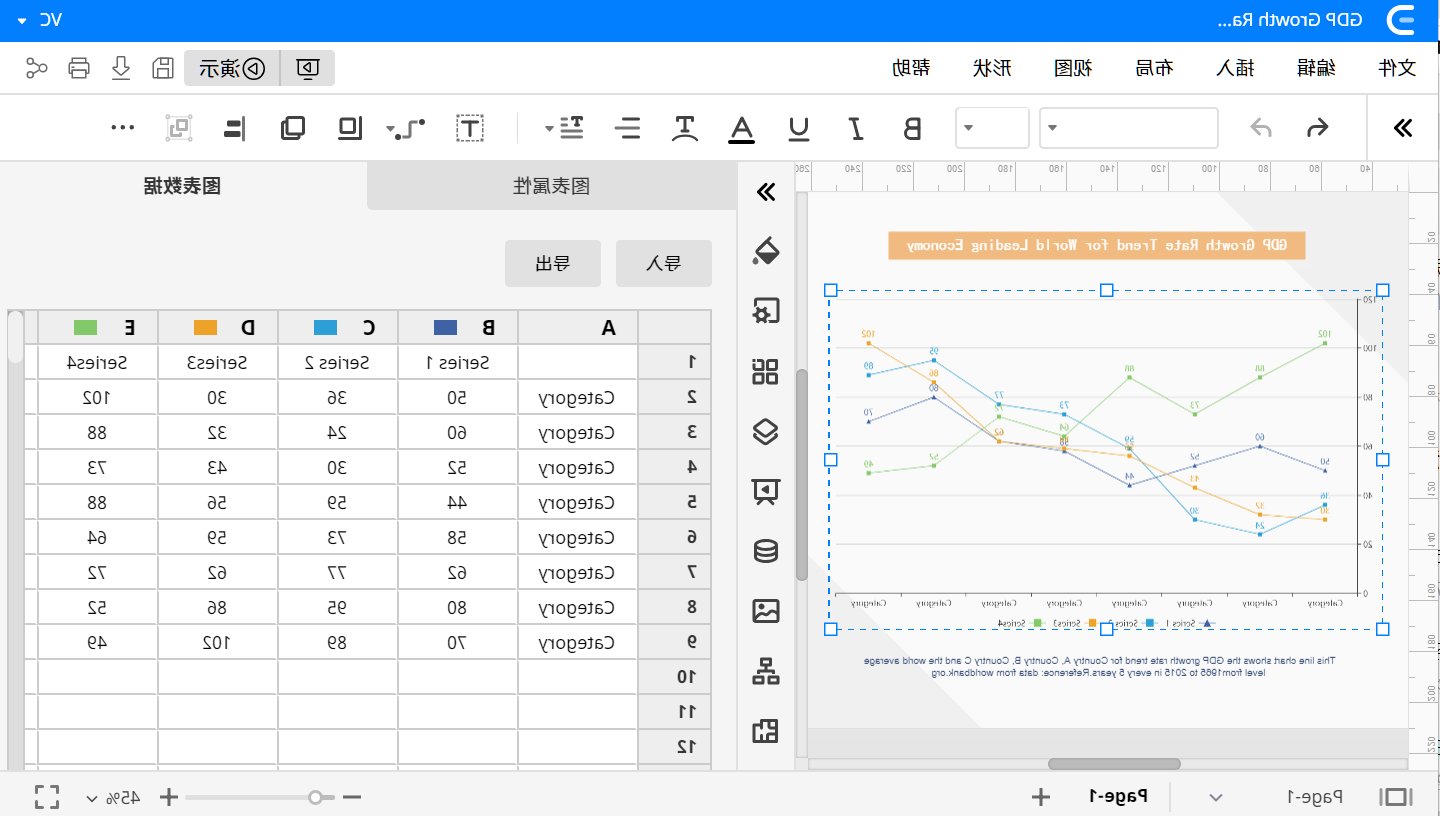Viewport: 1440px width, 816px height.
Task: Open the font size dropdown
Action: click(993, 128)
